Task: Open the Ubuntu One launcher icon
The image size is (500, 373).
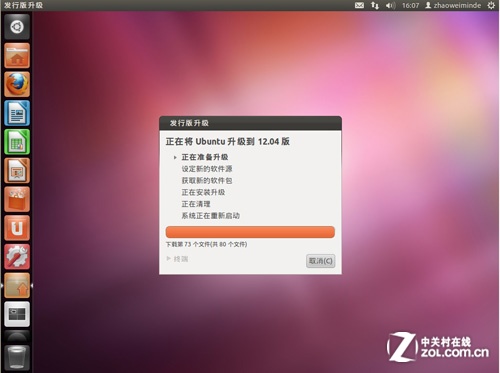Action: pyautogui.click(x=17, y=228)
